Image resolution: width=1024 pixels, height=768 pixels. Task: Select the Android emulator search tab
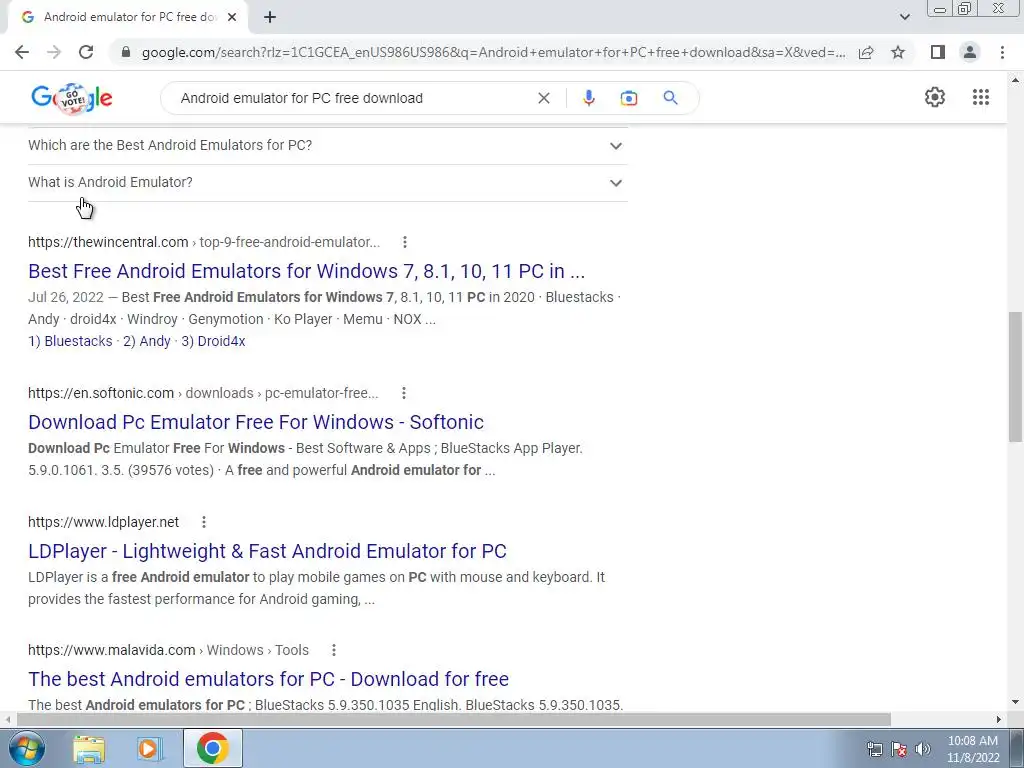pos(127,18)
